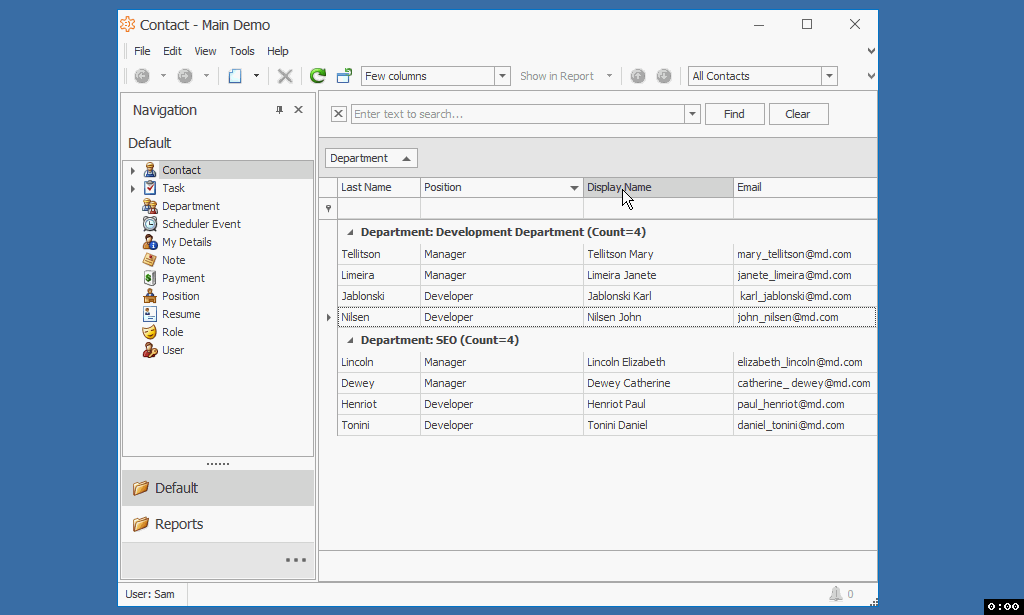Open the File menu
This screenshot has width=1024, height=615.
pyautogui.click(x=142, y=51)
